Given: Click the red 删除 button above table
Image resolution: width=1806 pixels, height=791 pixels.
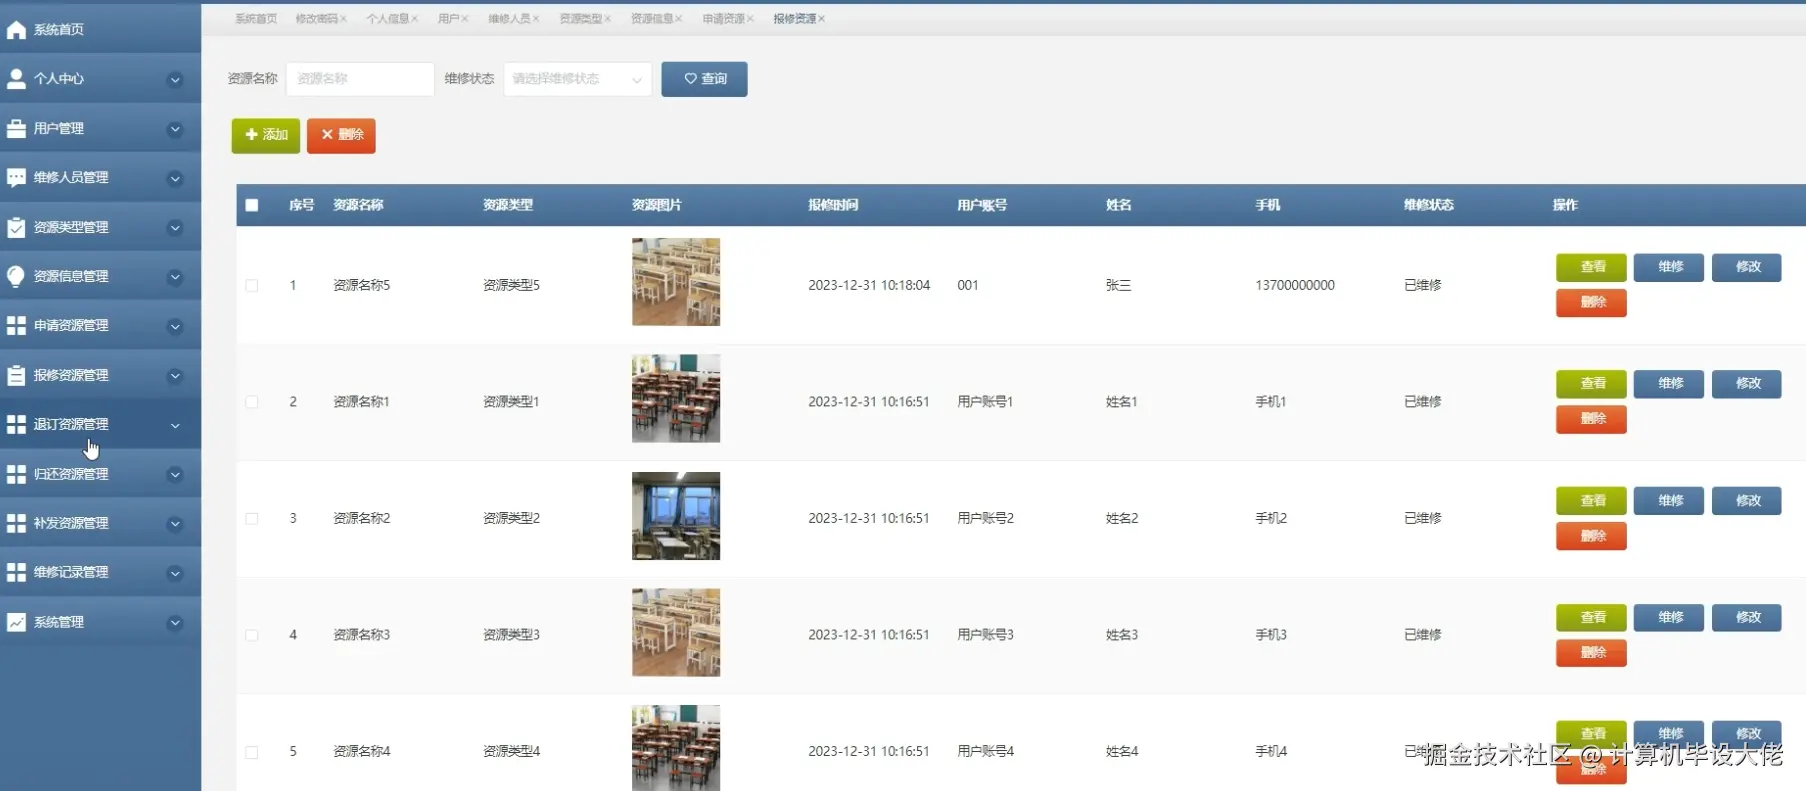Looking at the screenshot, I should tap(341, 135).
